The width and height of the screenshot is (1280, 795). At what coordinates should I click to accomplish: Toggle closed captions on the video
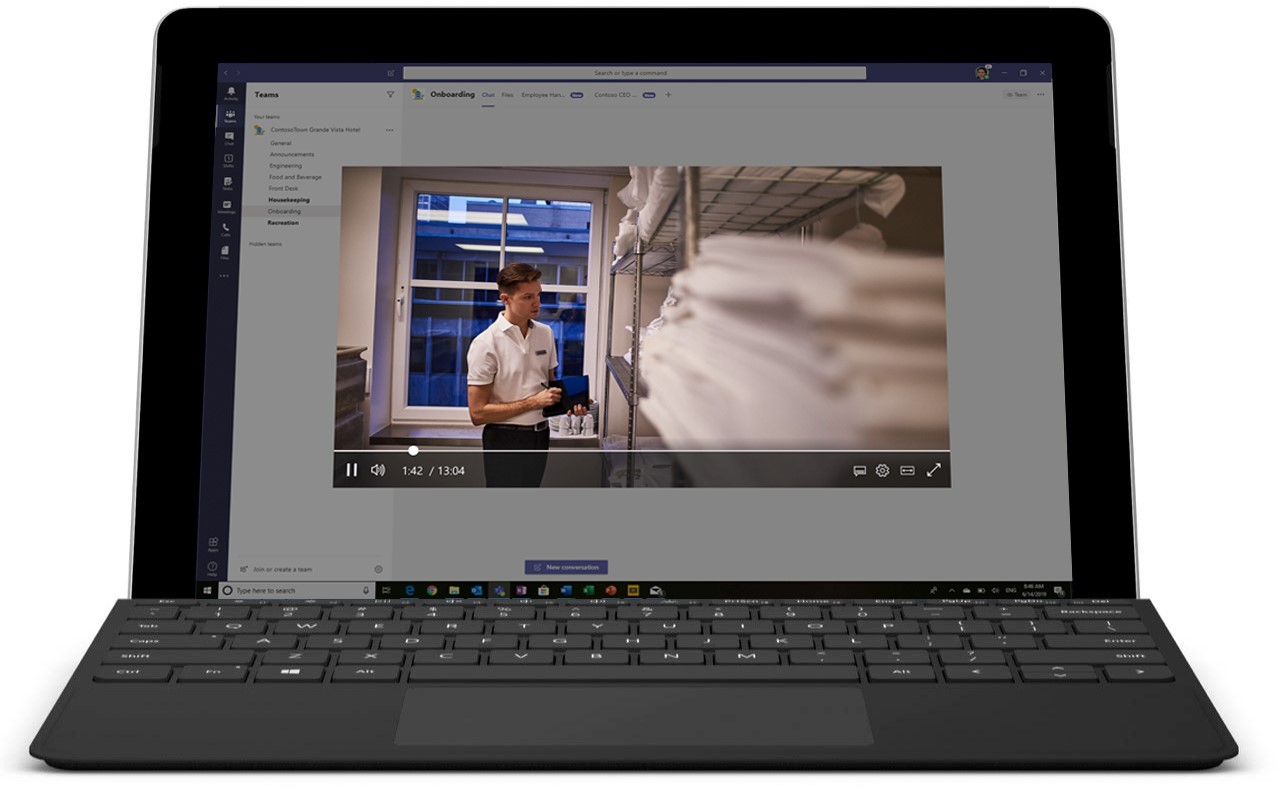(859, 470)
